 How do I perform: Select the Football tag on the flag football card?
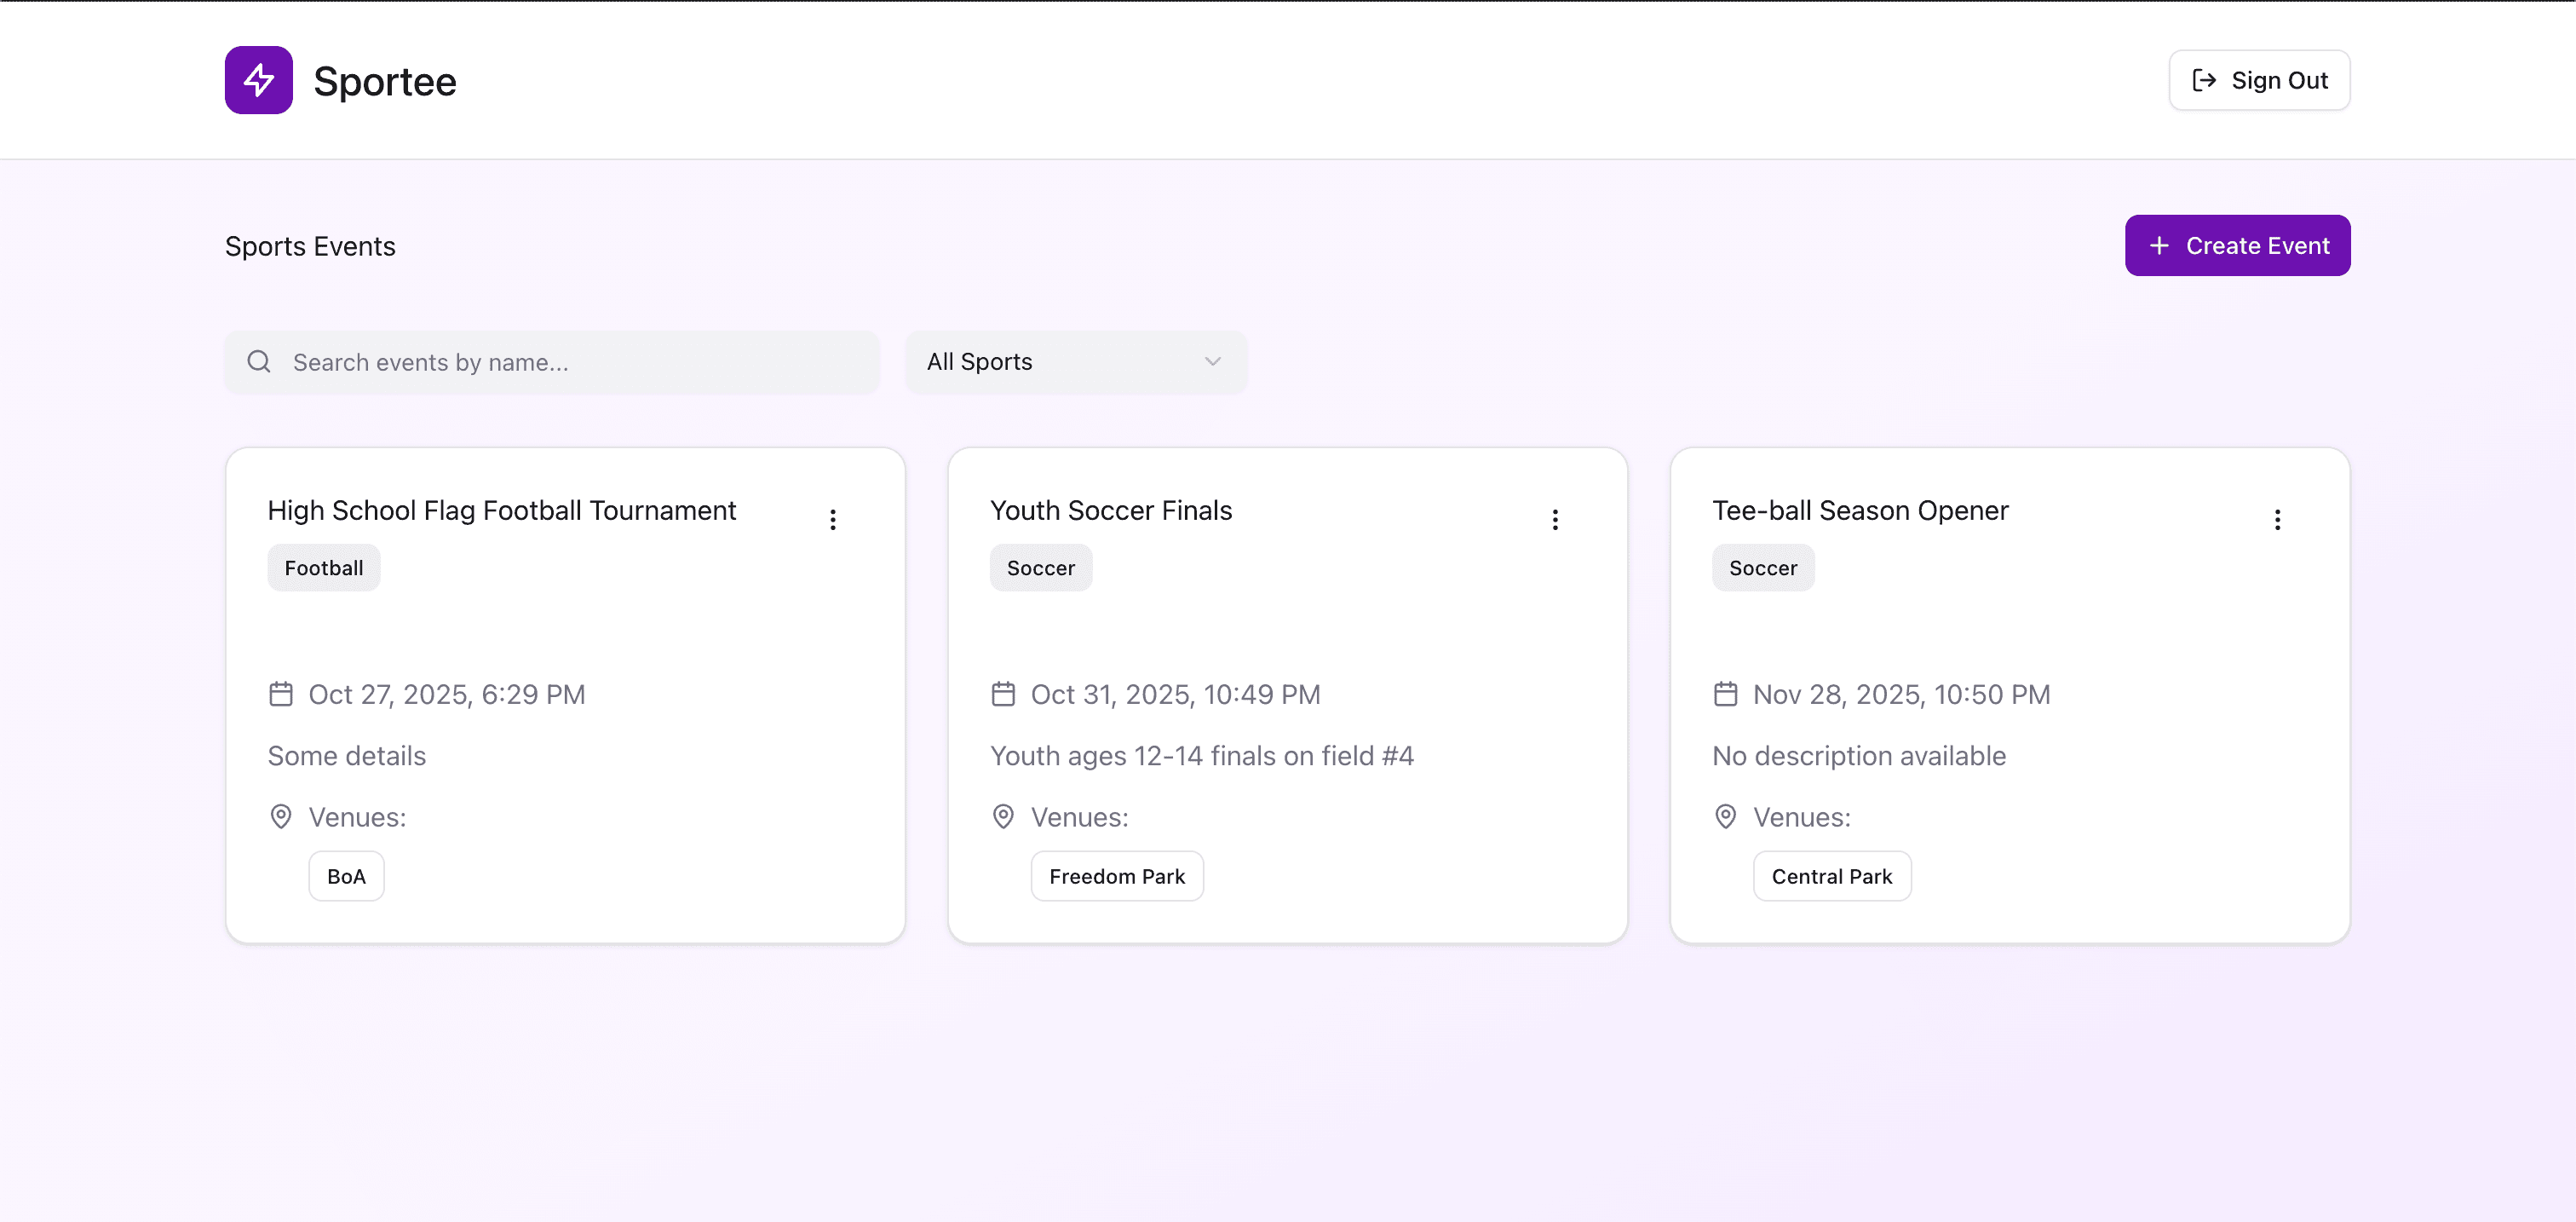(322, 567)
